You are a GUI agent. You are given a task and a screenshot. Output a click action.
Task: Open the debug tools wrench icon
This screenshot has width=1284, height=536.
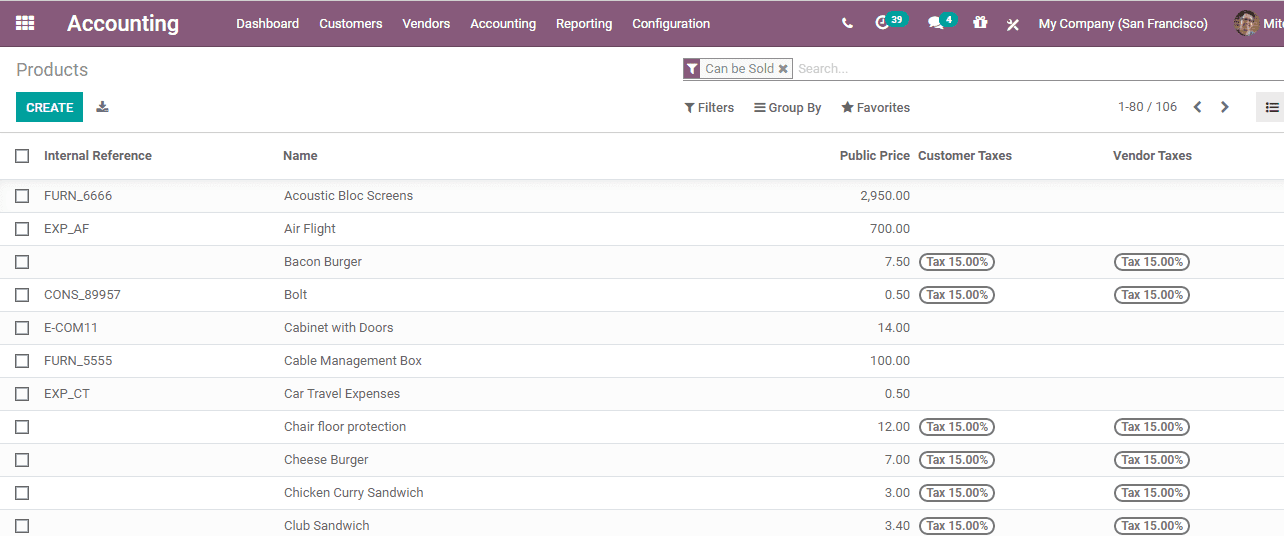1013,24
